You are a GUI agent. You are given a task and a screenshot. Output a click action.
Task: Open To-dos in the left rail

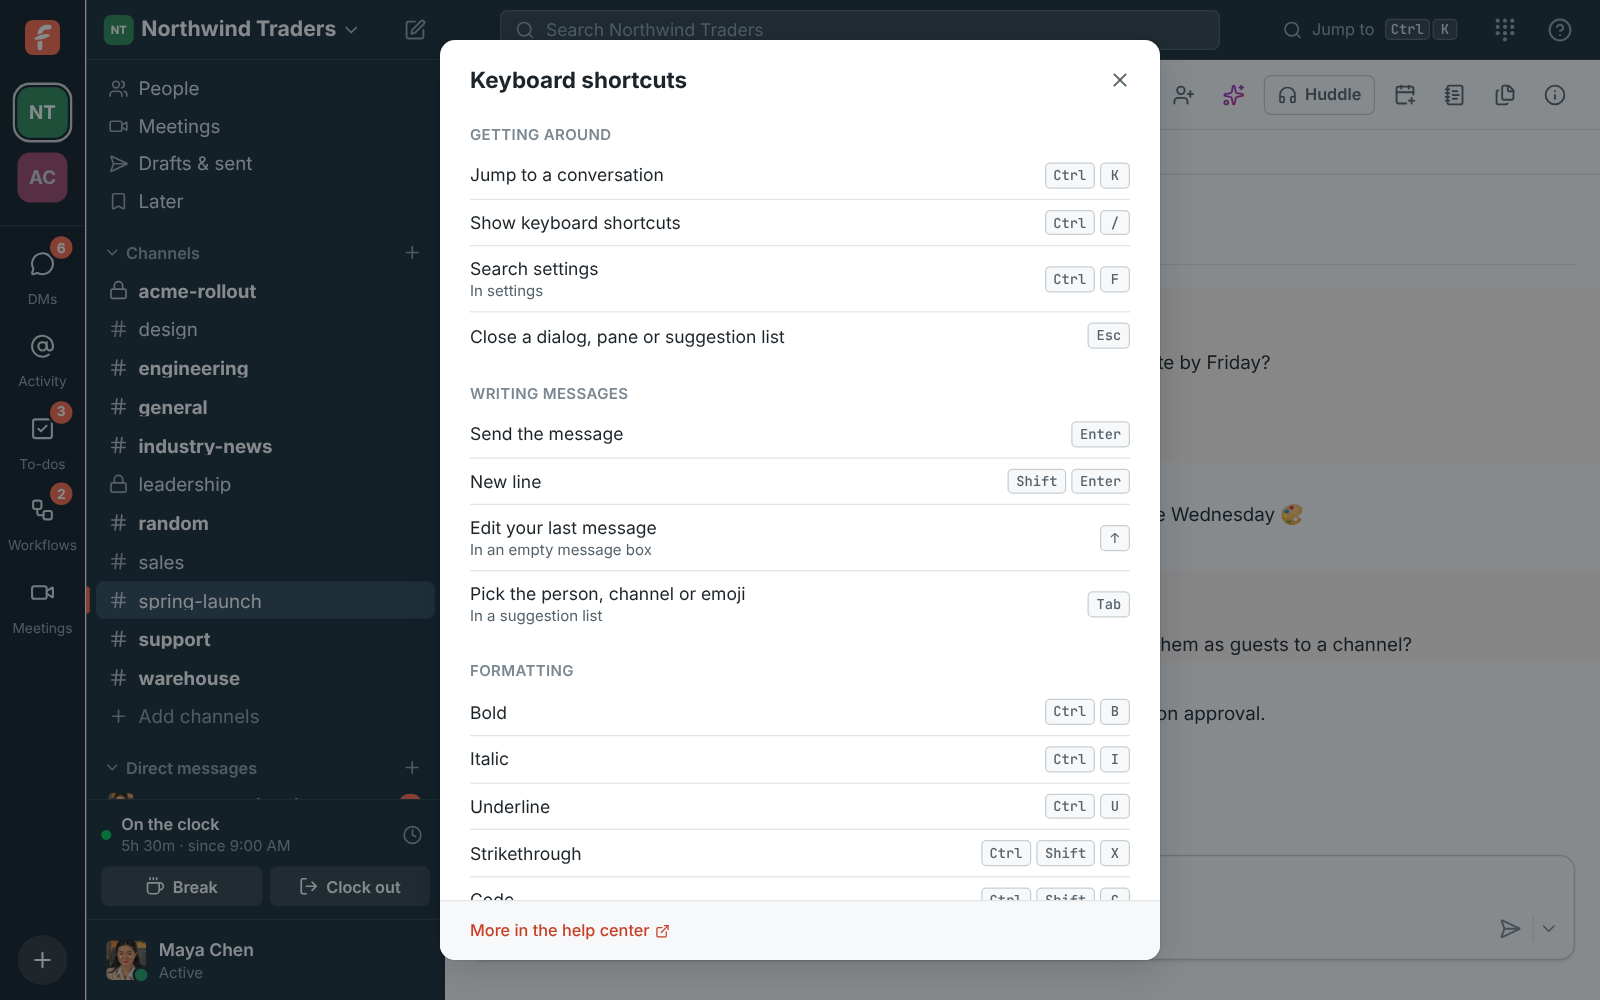42,440
